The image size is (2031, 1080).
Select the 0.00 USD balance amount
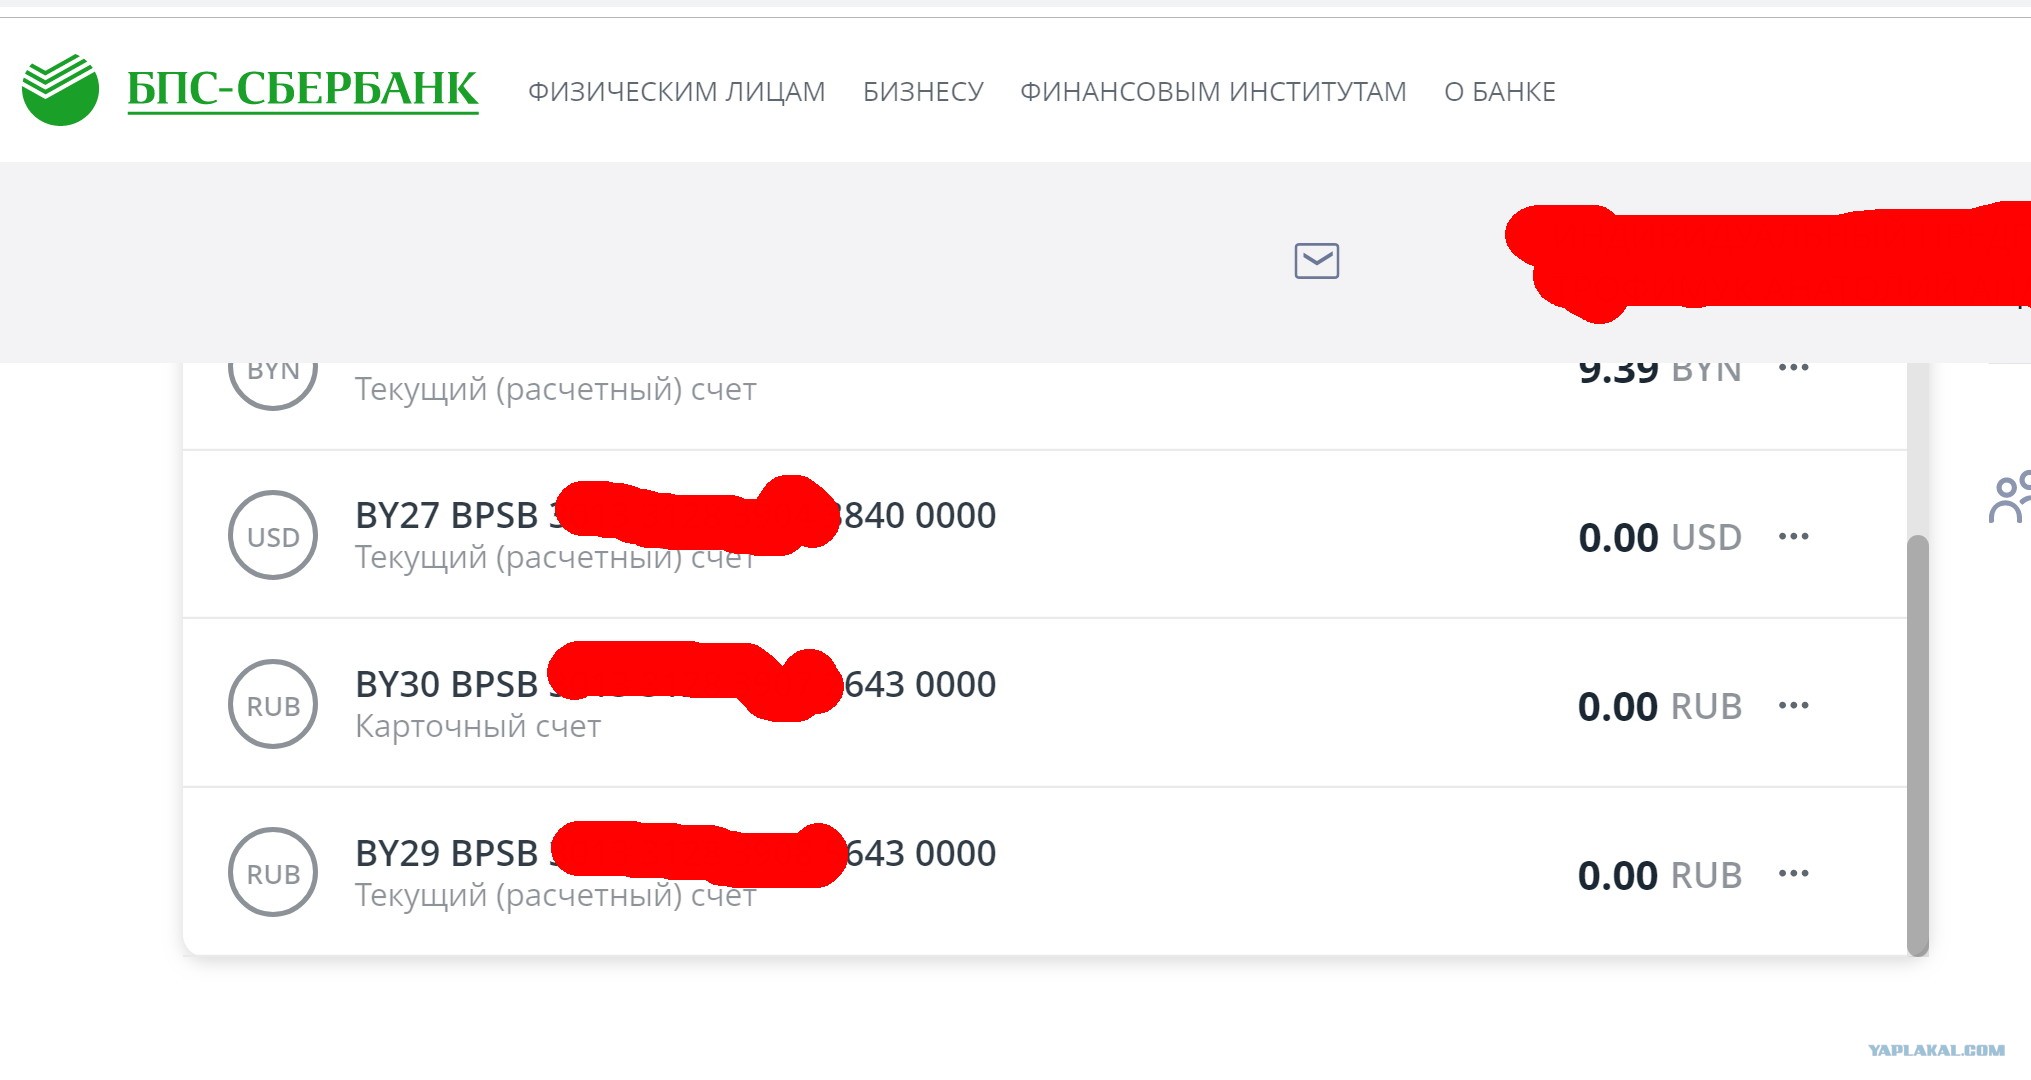(x=1659, y=538)
